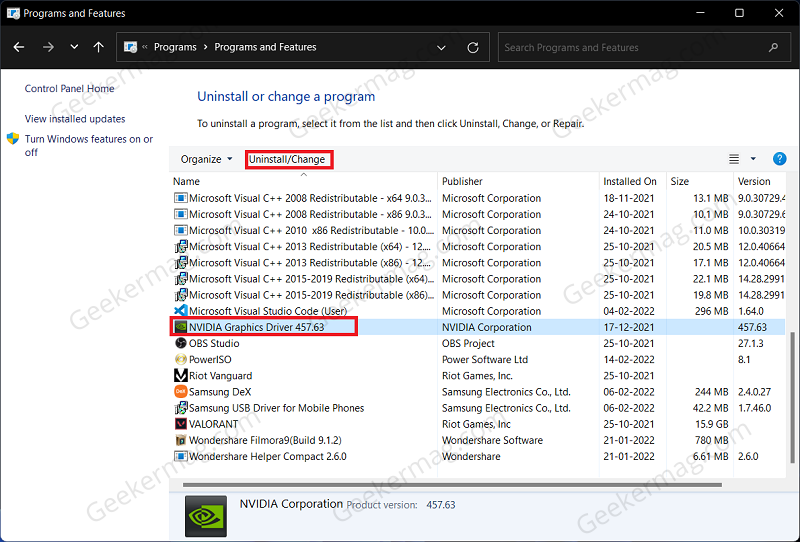Click Microsoft Visual Studio Code (User) name

(268, 311)
